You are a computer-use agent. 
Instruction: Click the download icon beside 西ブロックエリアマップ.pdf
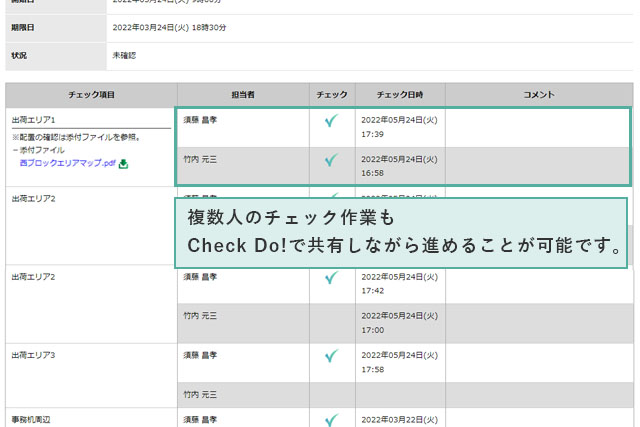(x=123, y=164)
